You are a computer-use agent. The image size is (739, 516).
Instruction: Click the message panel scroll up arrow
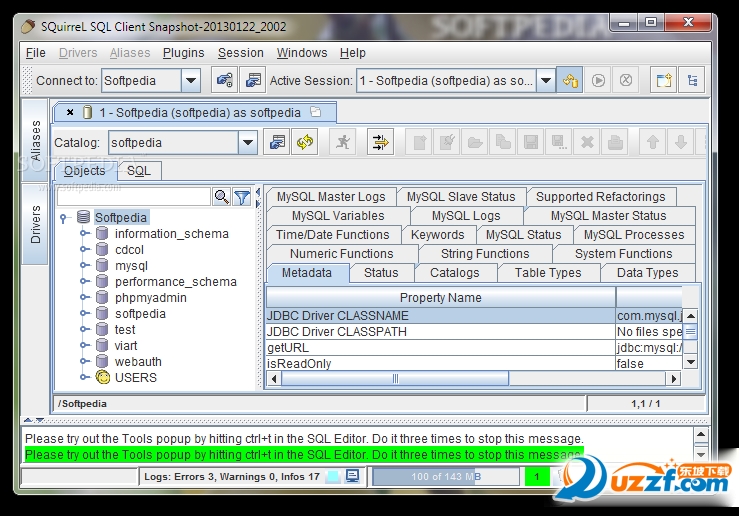point(701,434)
